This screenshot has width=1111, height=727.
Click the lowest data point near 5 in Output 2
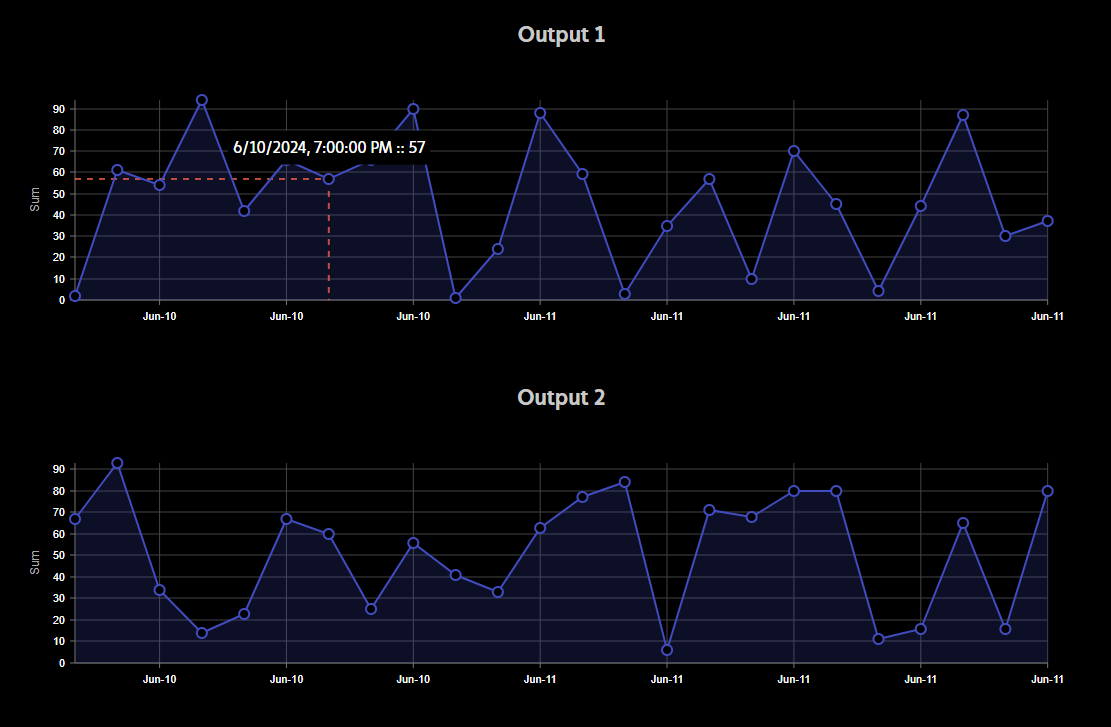tap(667, 650)
